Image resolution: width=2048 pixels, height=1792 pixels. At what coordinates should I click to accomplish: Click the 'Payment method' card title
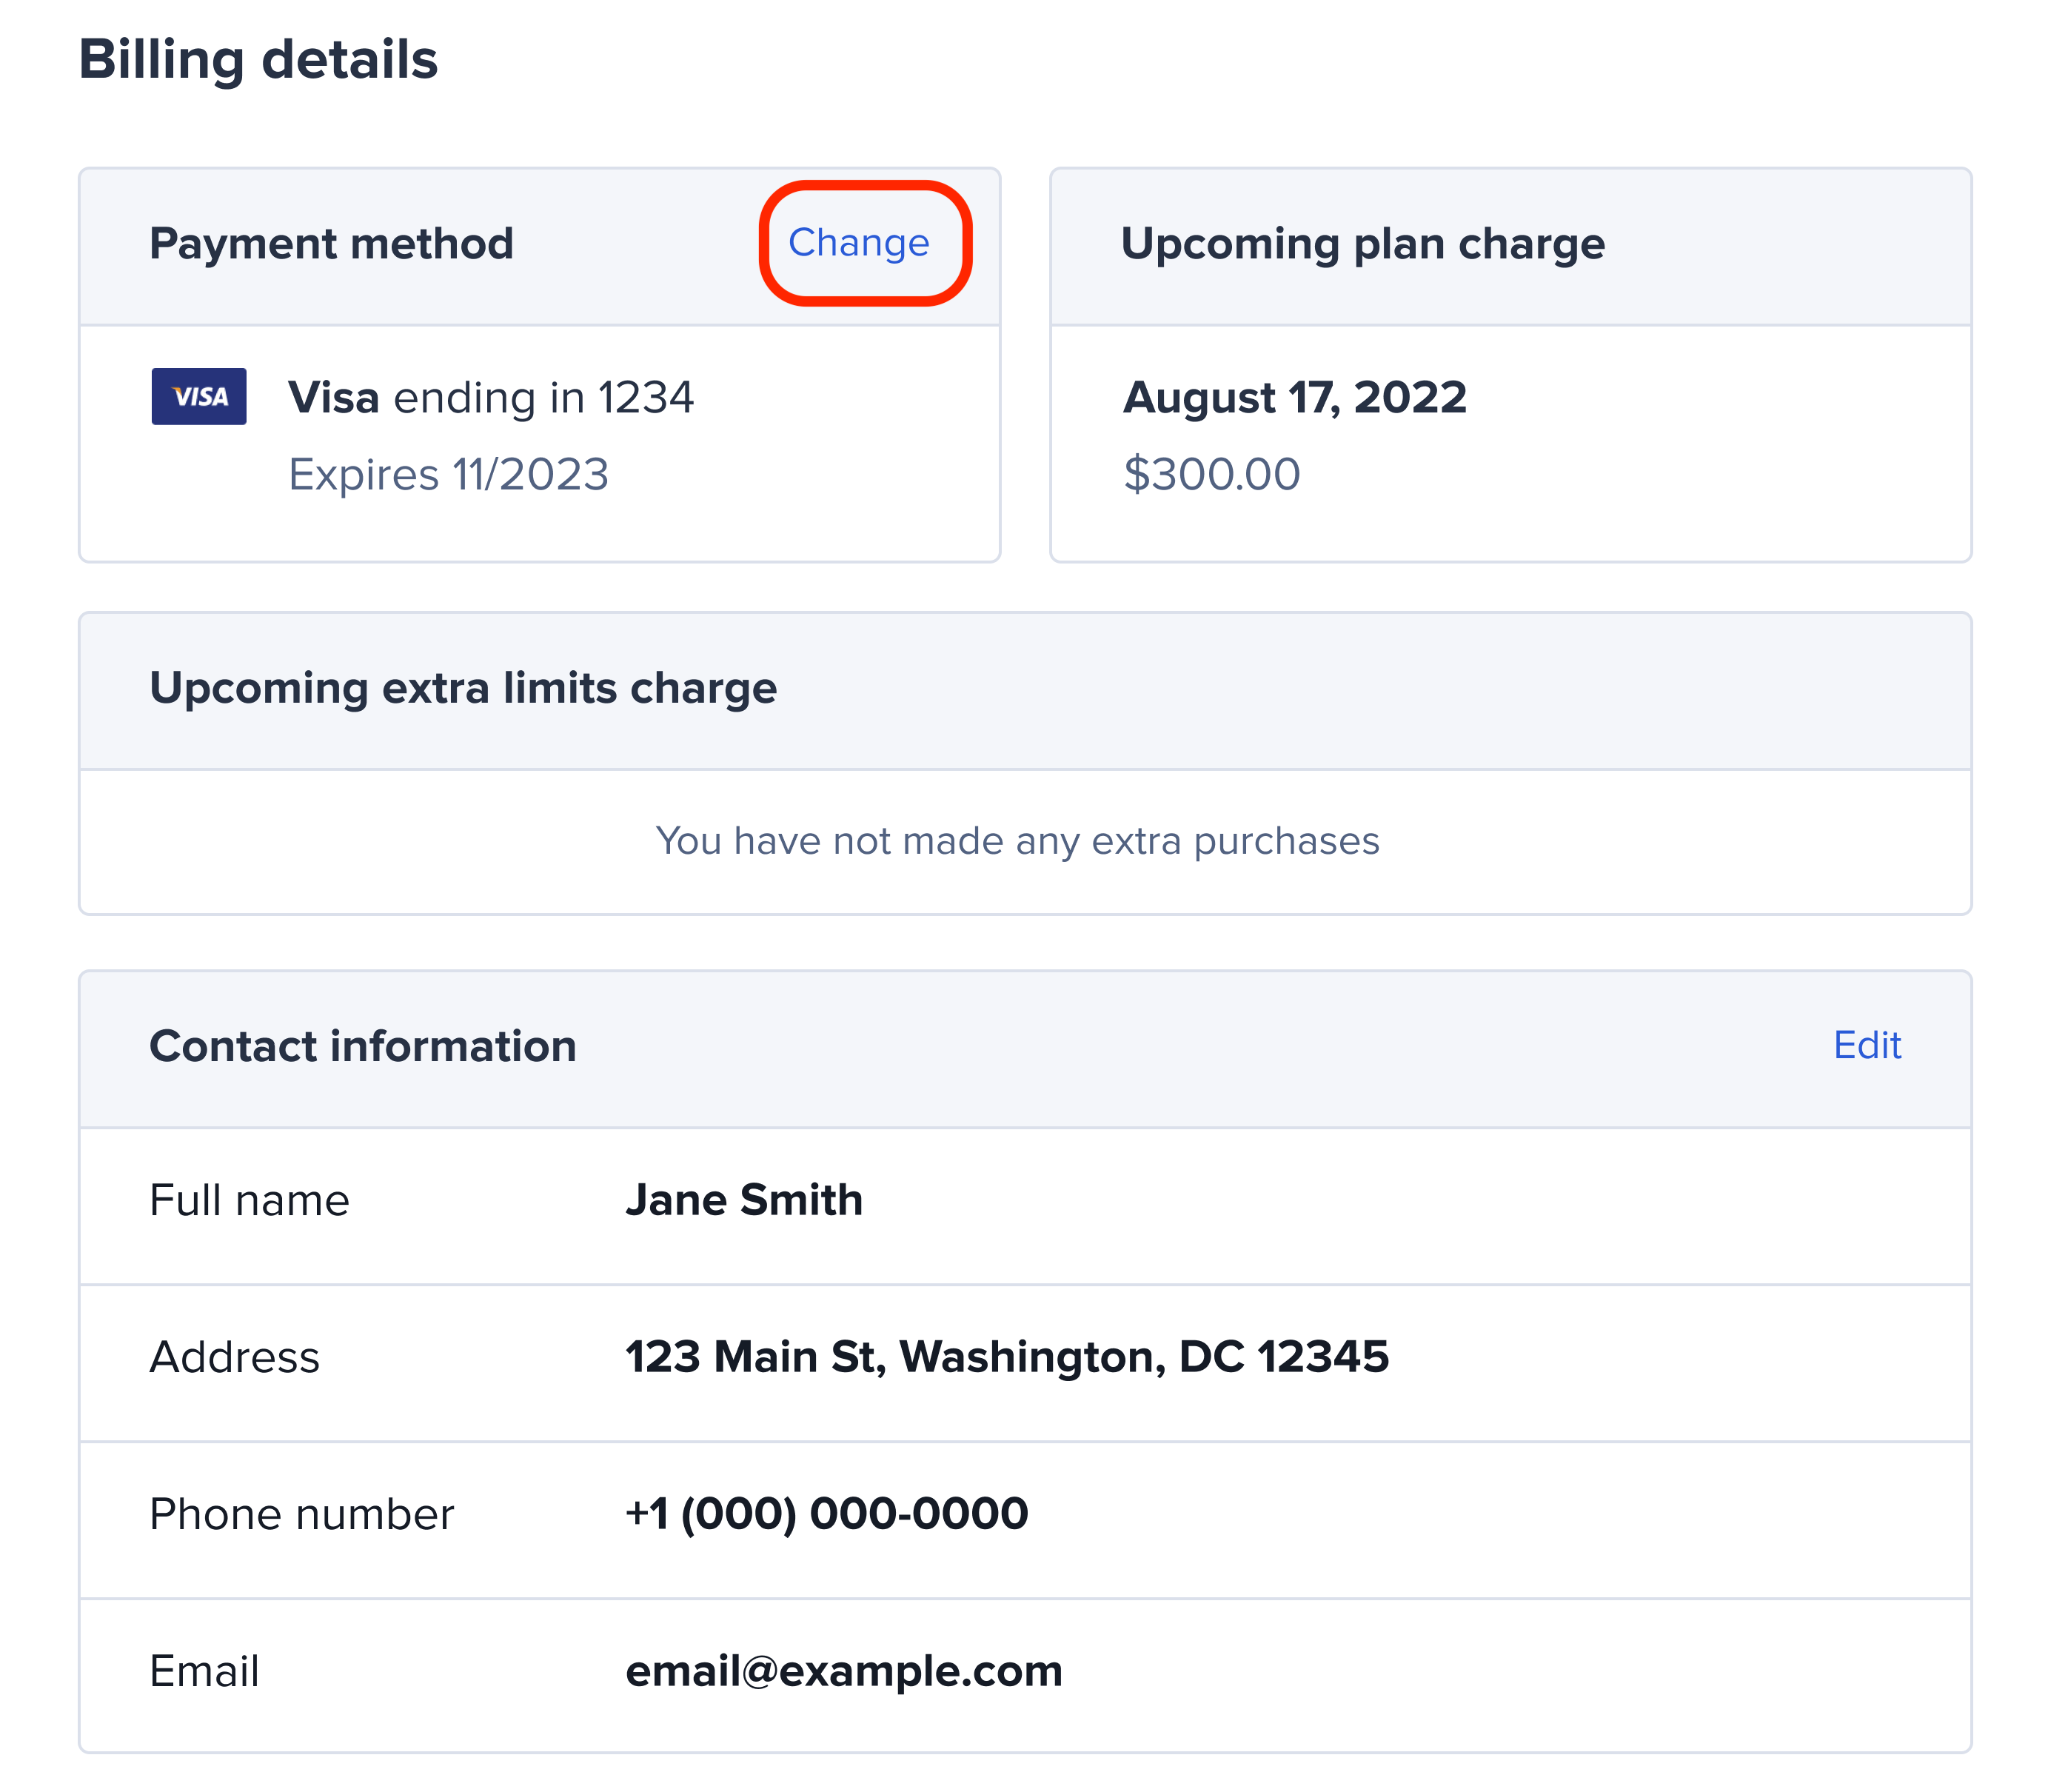coord(331,244)
